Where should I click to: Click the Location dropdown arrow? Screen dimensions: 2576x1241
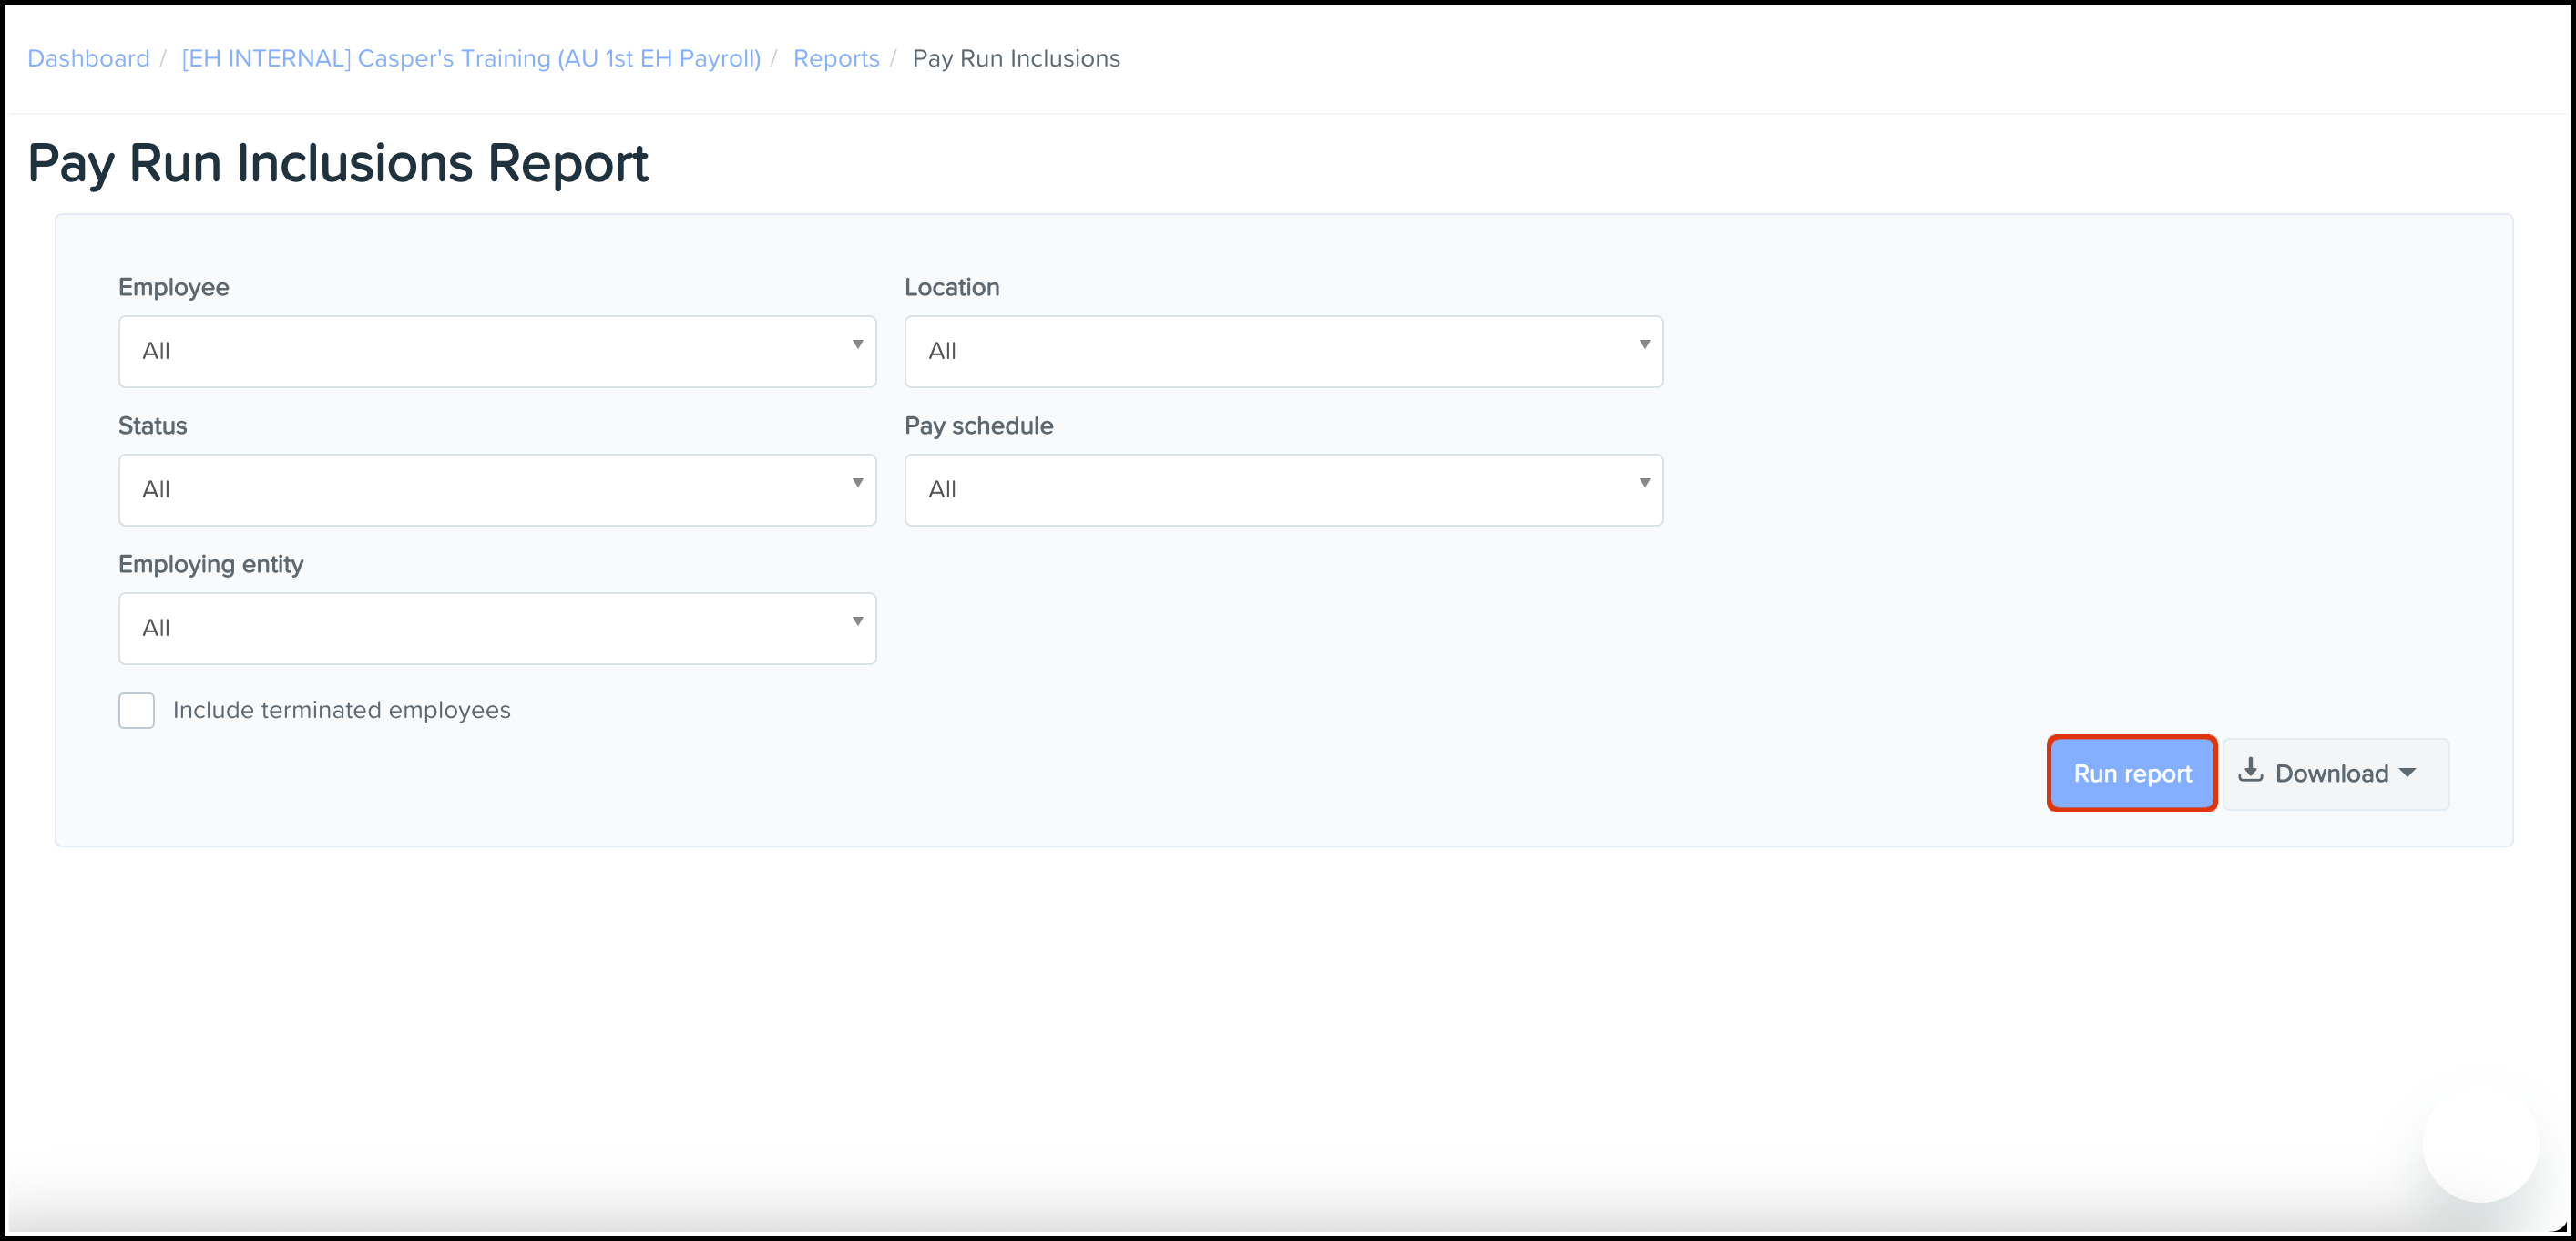pyautogui.click(x=1644, y=345)
